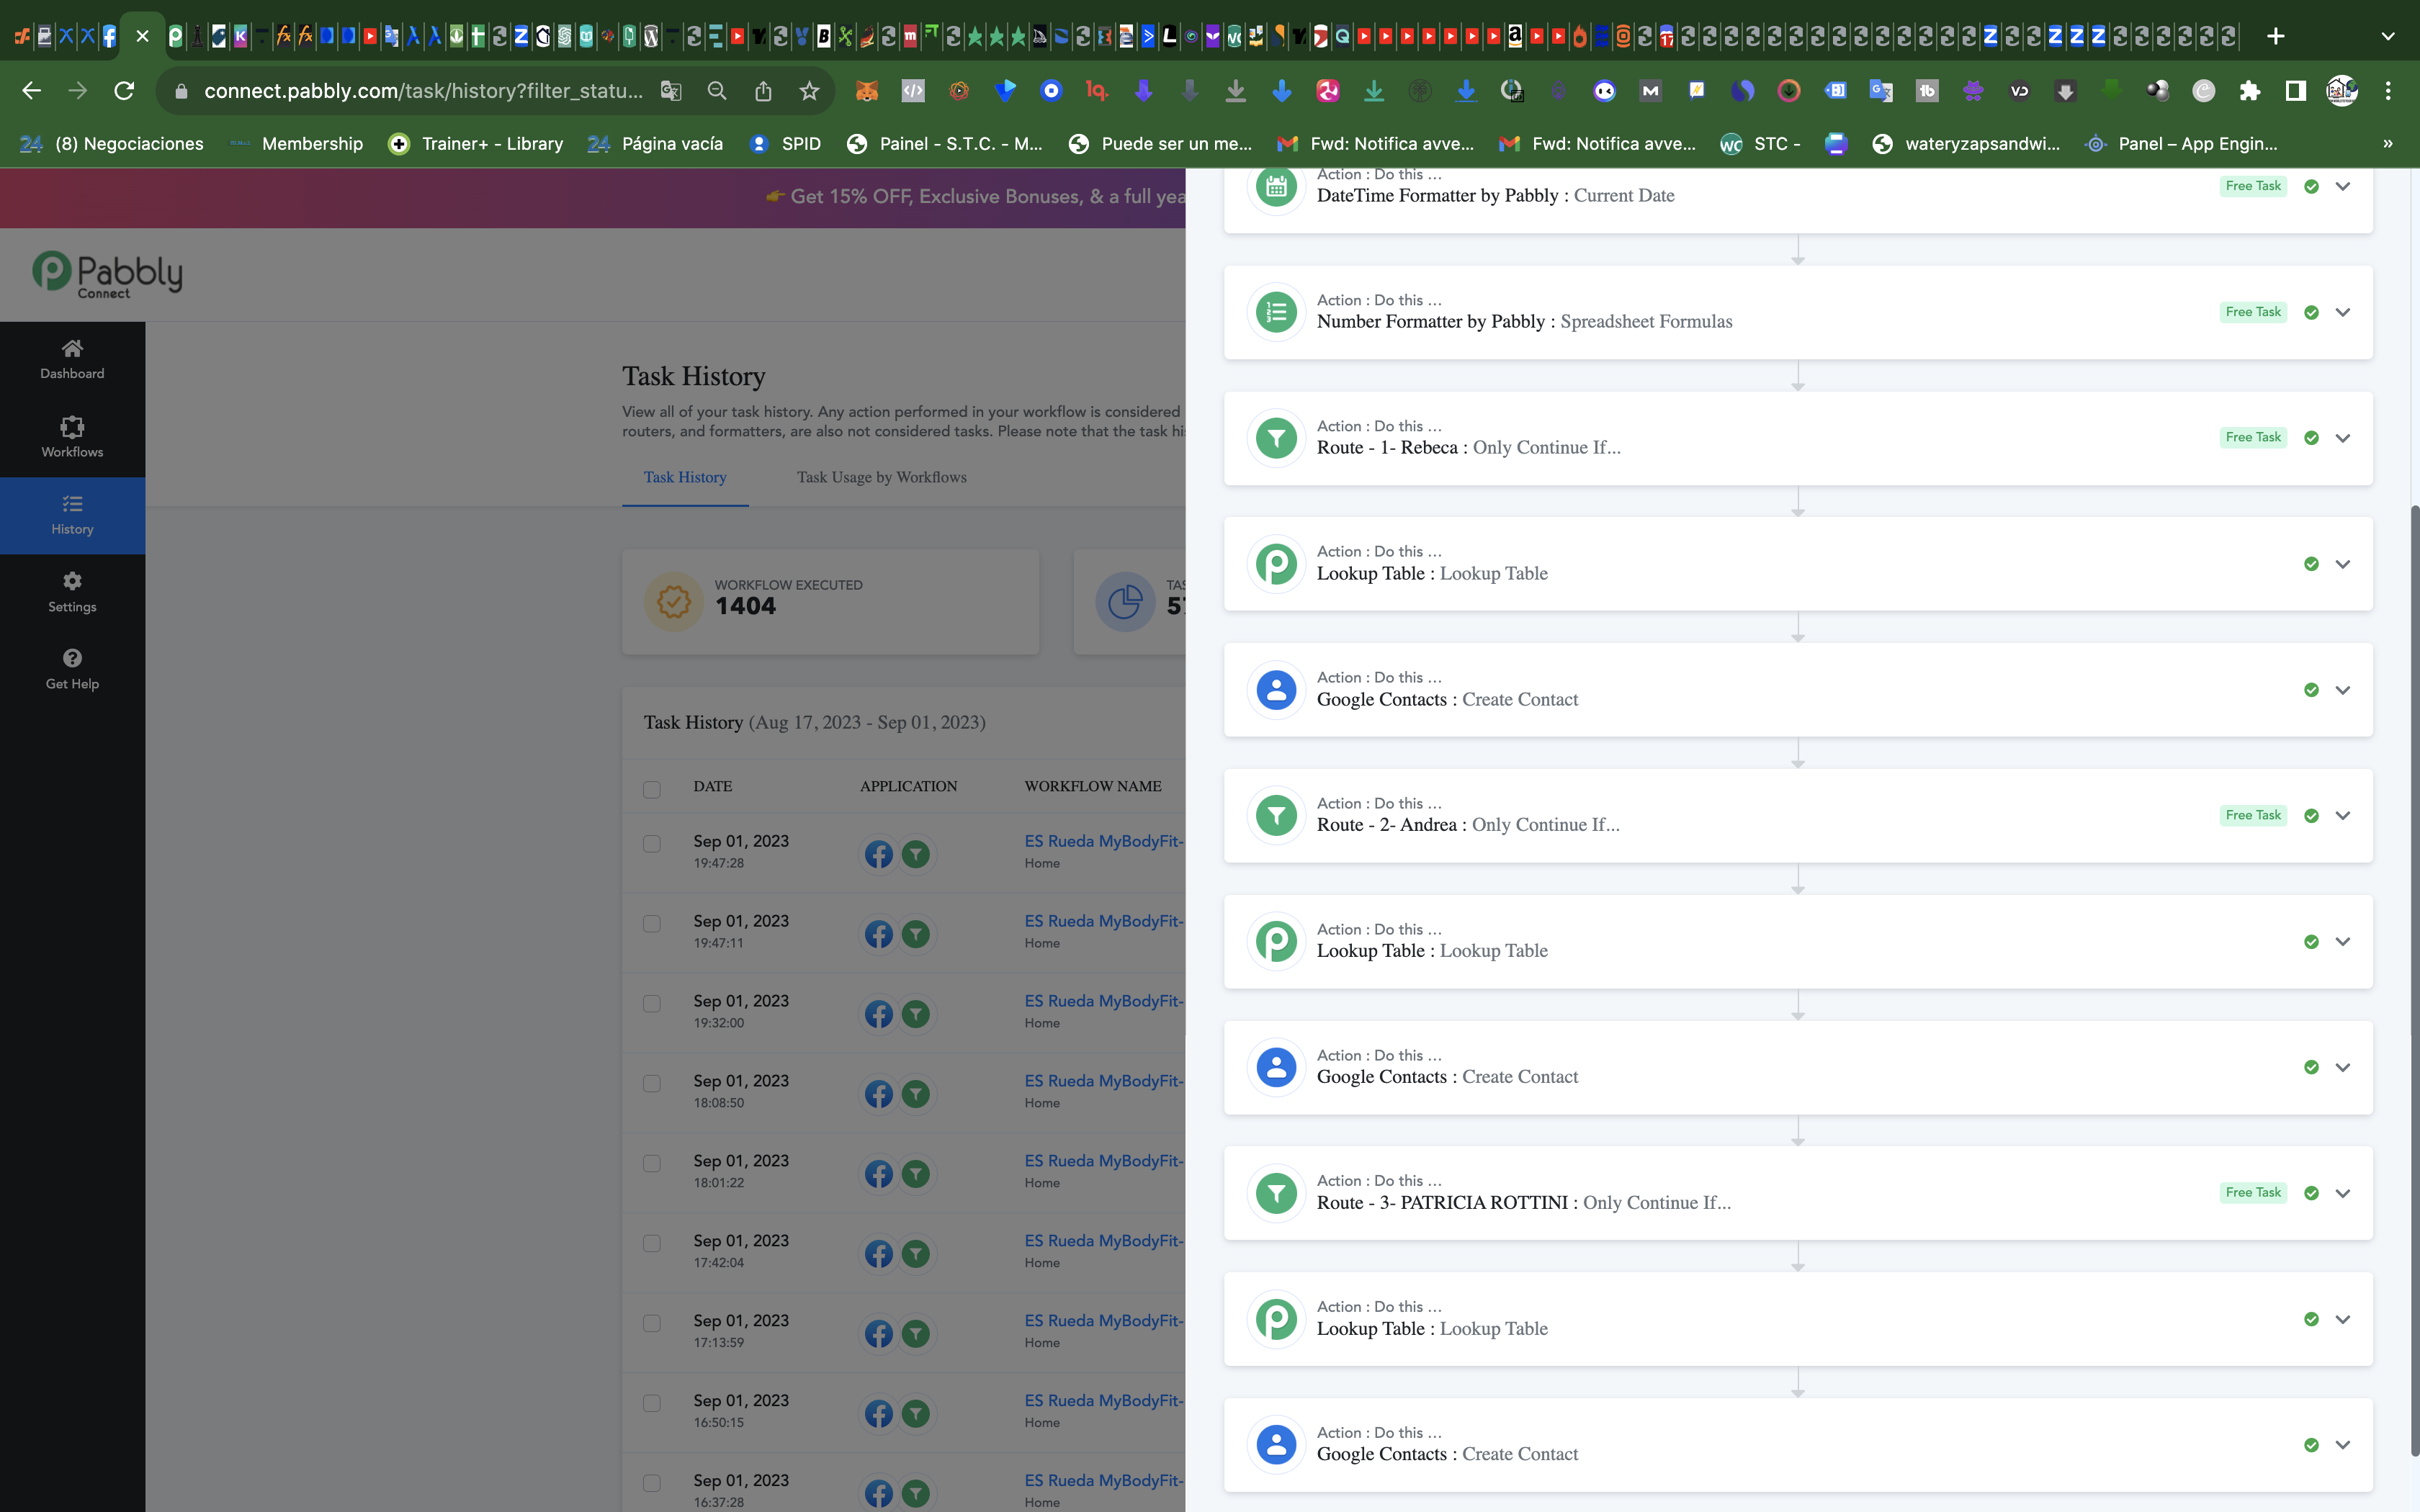
Task: Check the row for Sep 01, 2023 18:08:50
Action: coord(652,1083)
